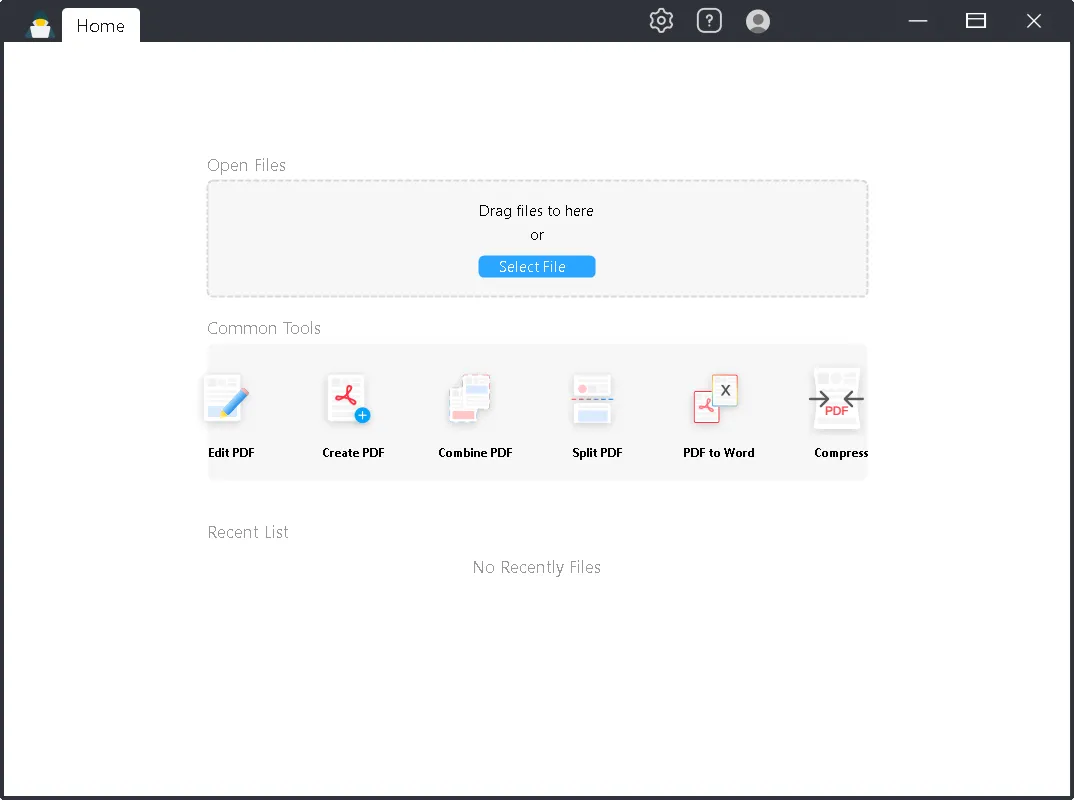Image resolution: width=1074 pixels, height=800 pixels.
Task: Click the 'Edit PDF' text label
Action: [x=231, y=453]
